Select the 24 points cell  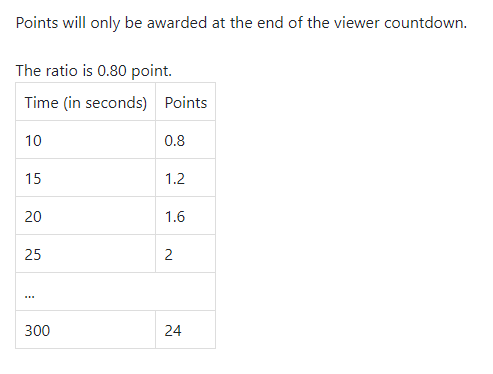(185, 330)
